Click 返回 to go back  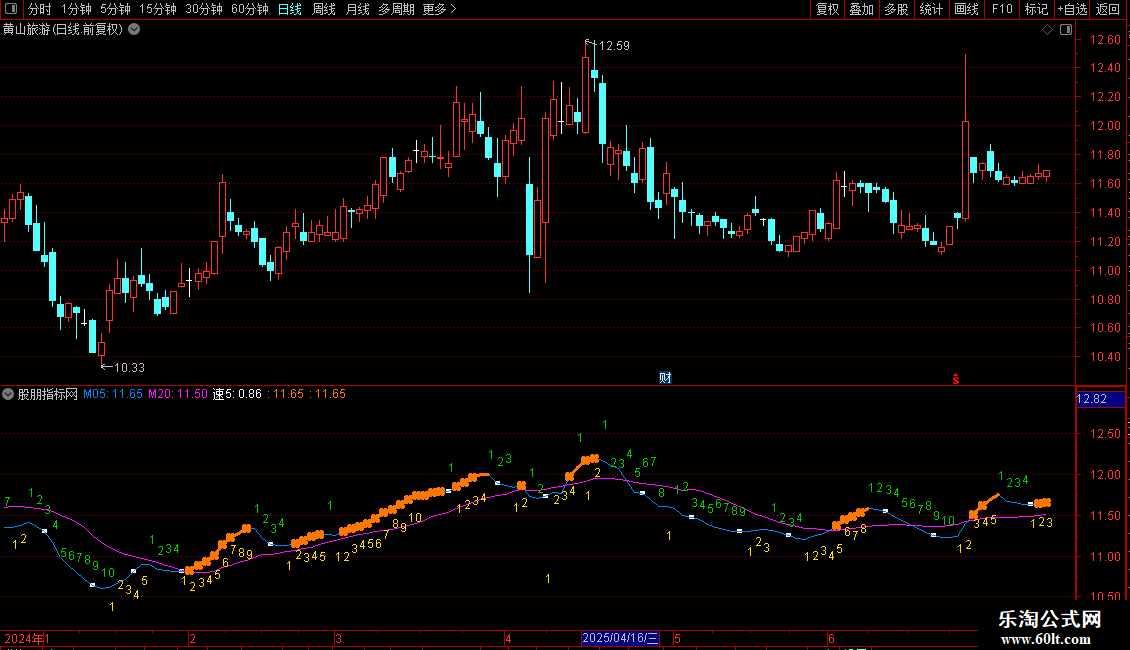coord(1108,9)
